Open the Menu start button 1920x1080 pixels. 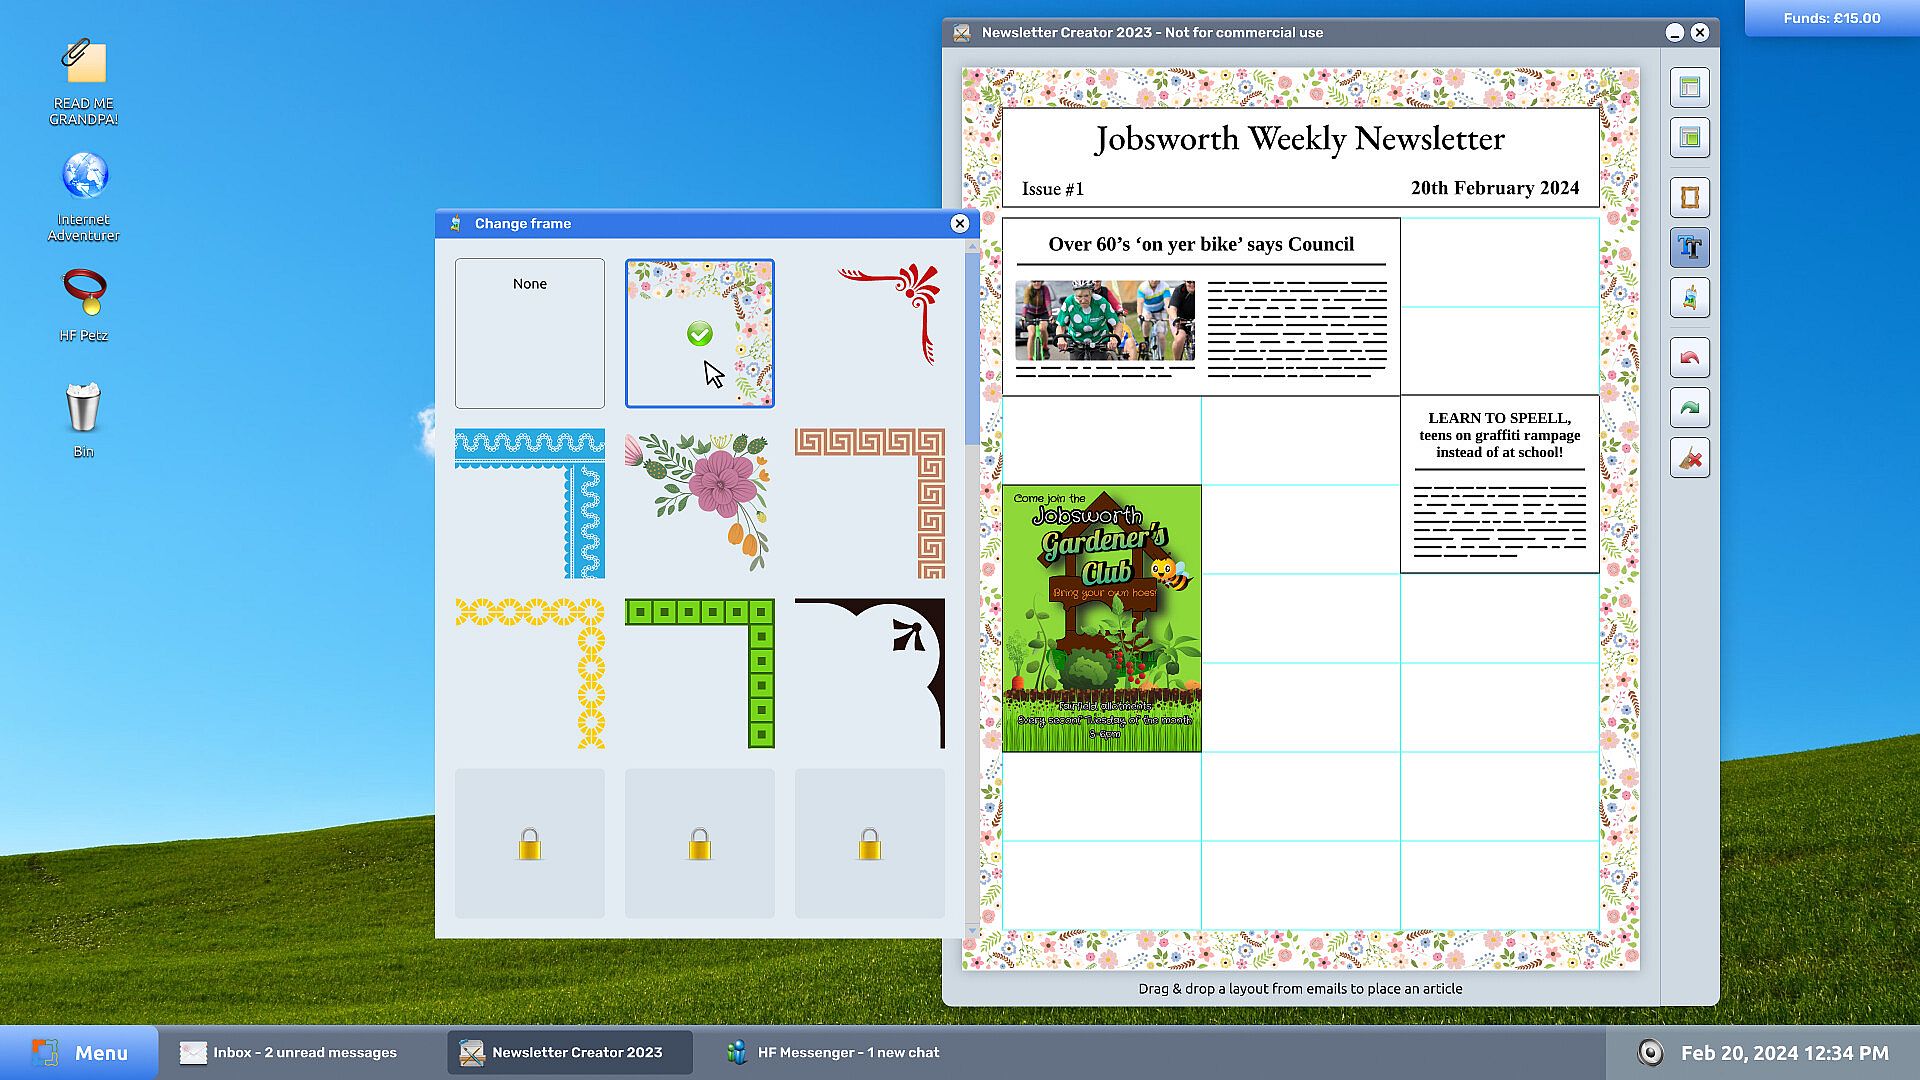point(80,1052)
